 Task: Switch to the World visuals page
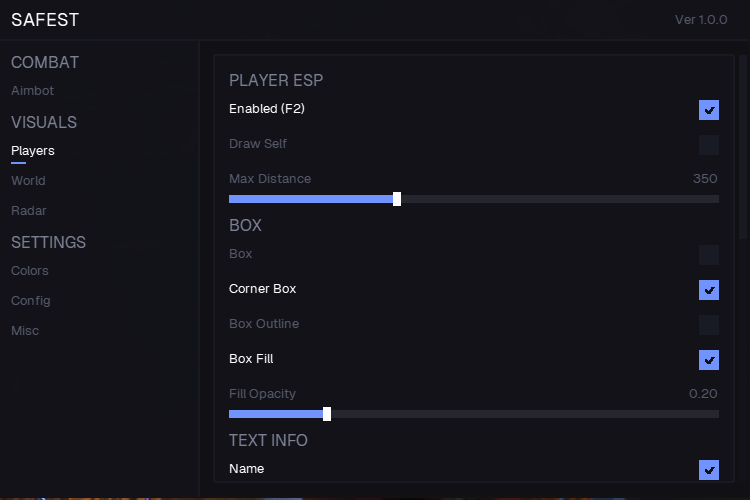pos(28,181)
